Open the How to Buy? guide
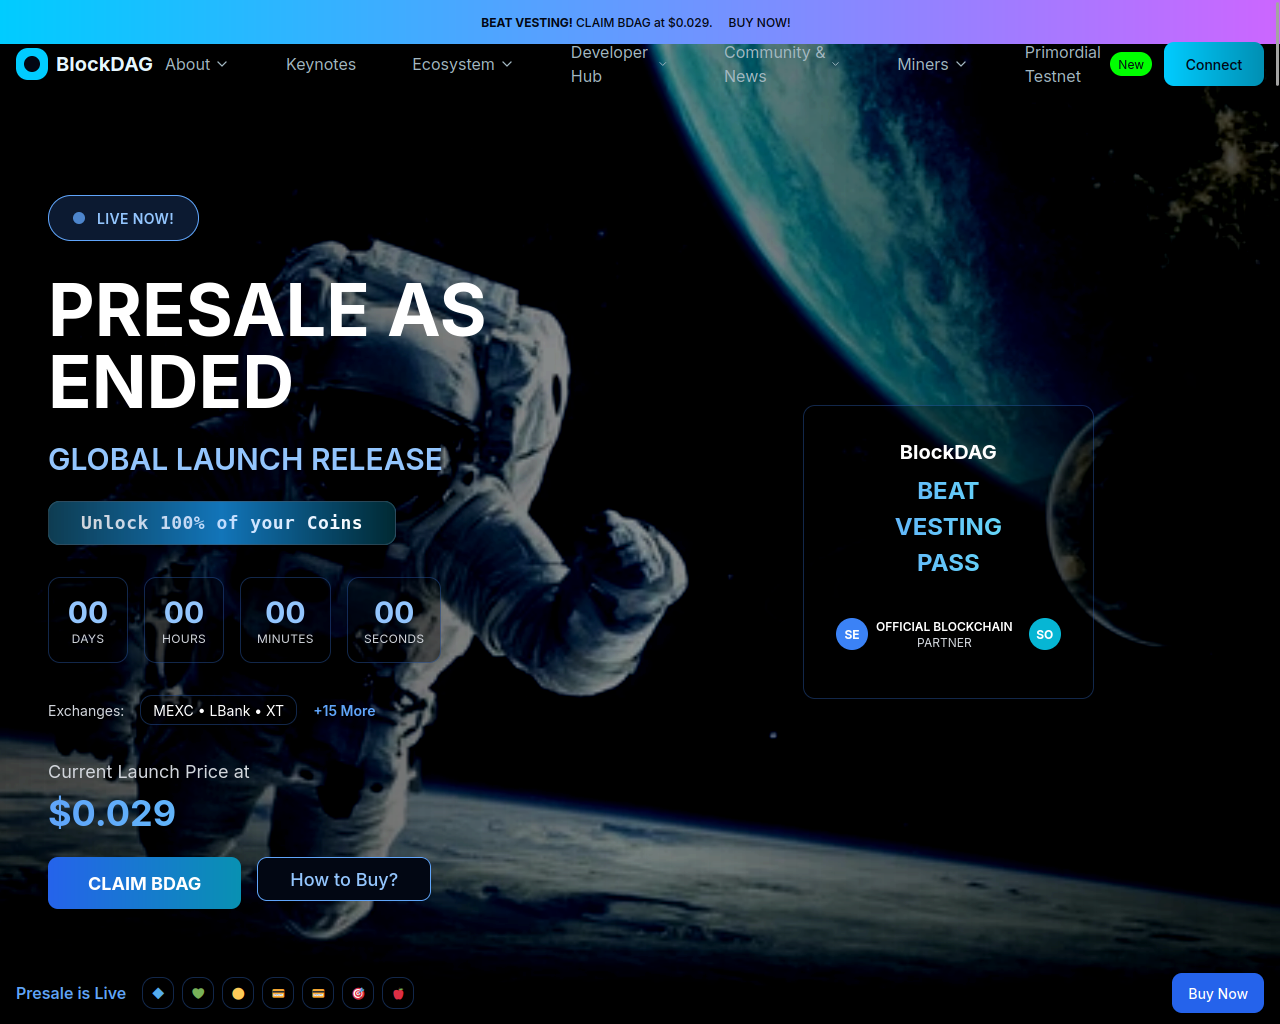Image resolution: width=1280 pixels, height=1024 pixels. (x=344, y=879)
